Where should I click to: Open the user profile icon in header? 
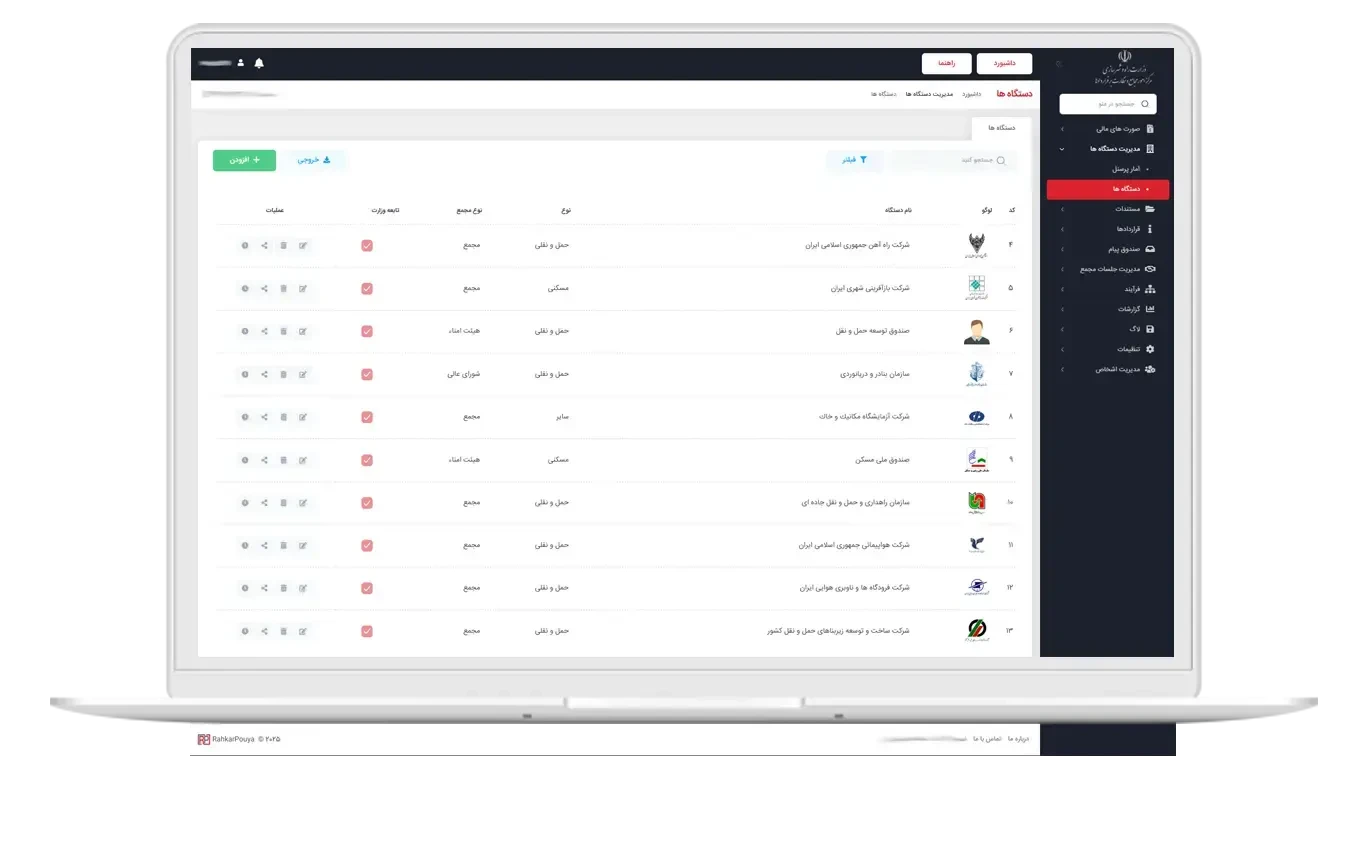240,63
